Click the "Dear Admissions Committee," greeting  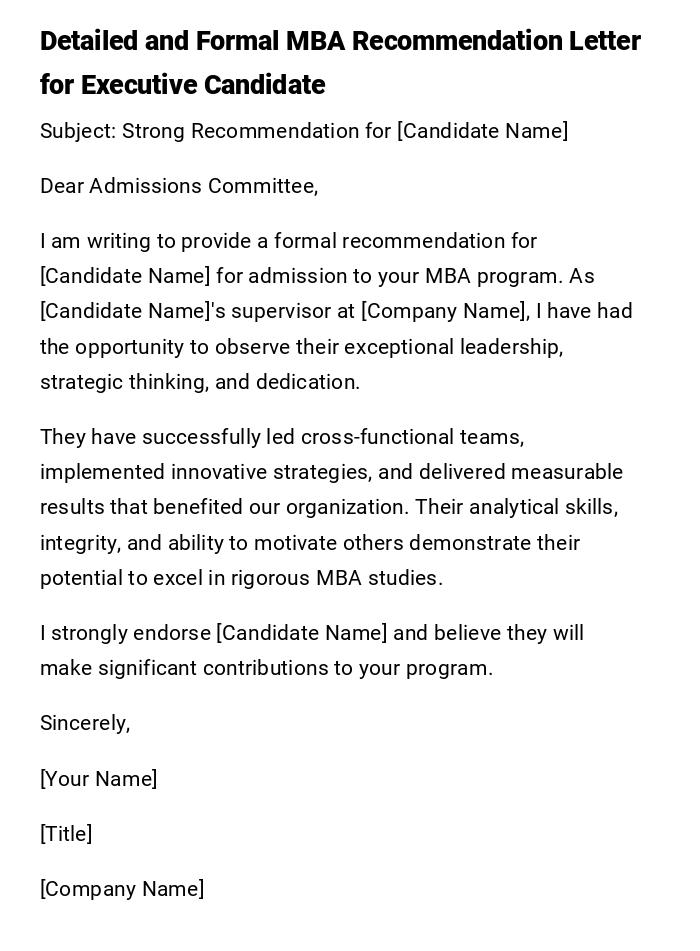[179, 186]
